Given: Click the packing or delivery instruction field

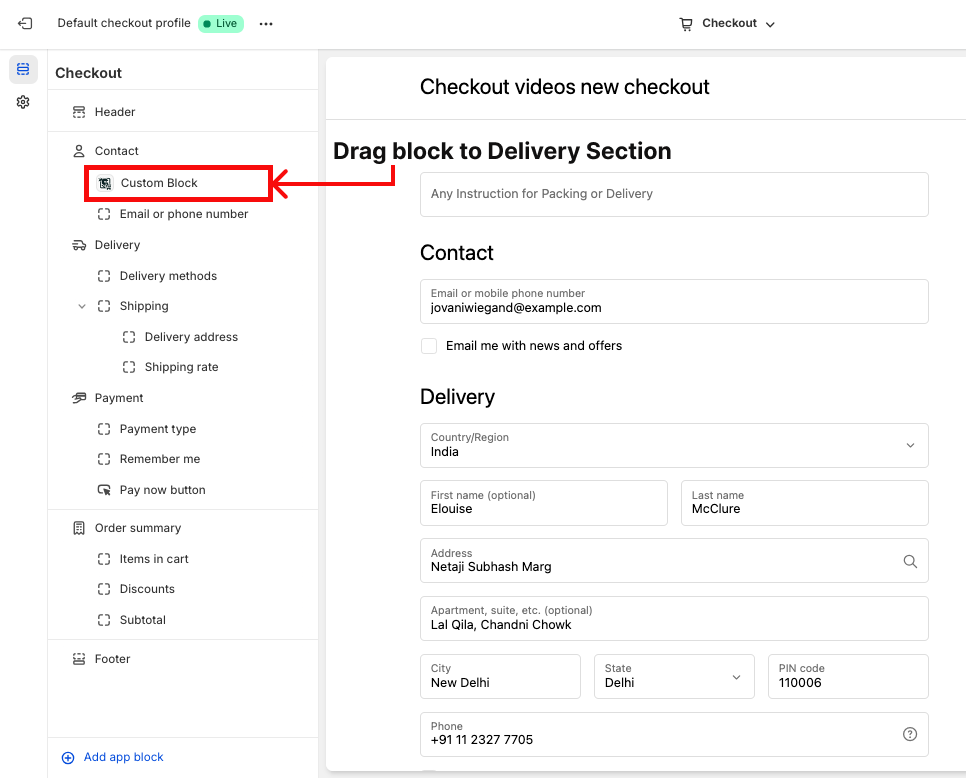Looking at the screenshot, I should tap(674, 194).
